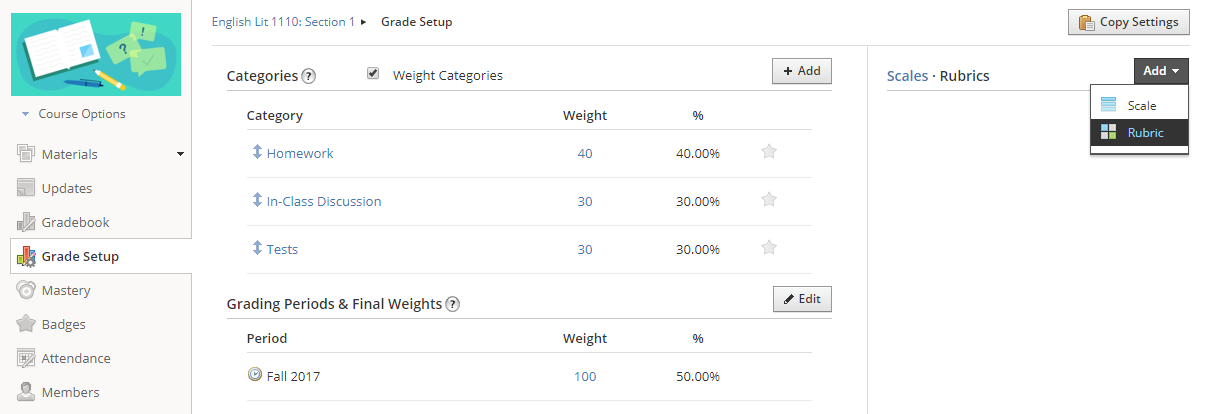Toggle the Weight Categories checkbox
The image size is (1206, 414).
[373, 74]
